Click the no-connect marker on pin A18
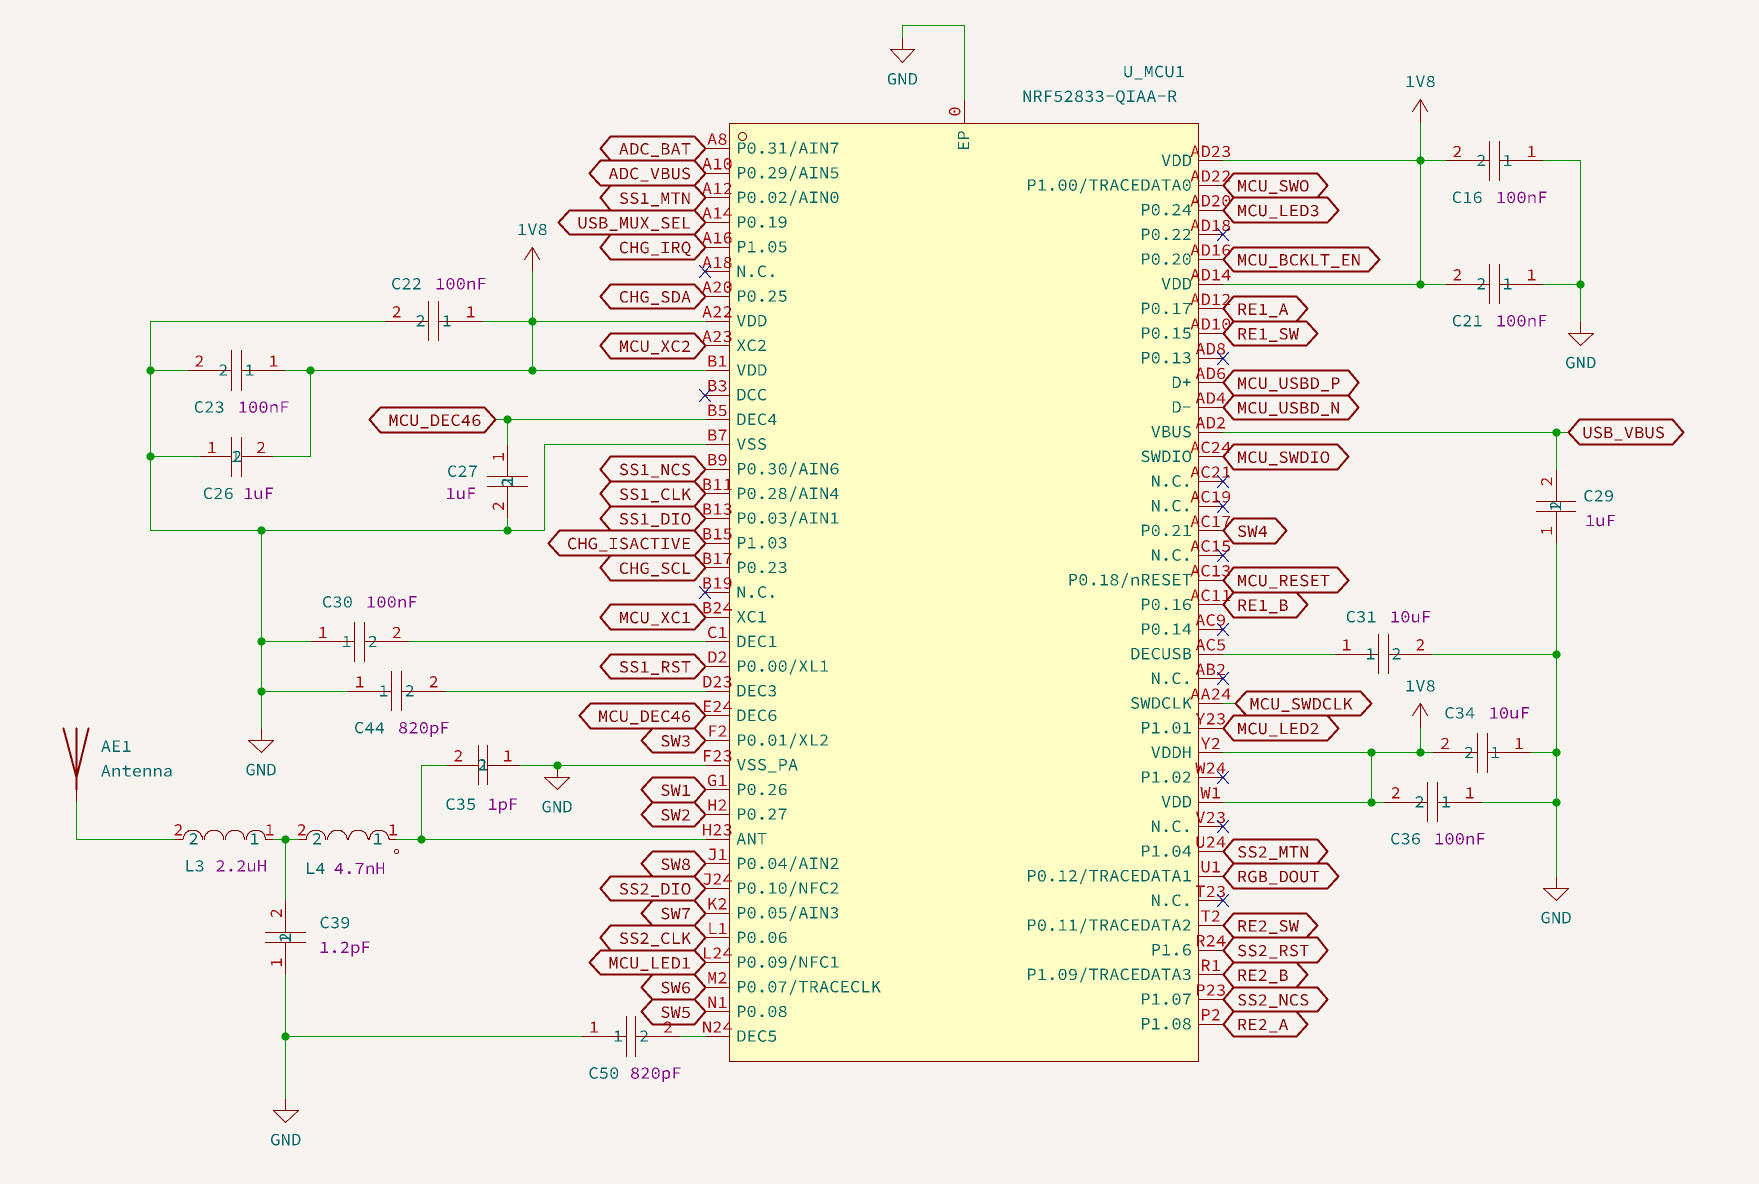Viewport: 1759px width, 1184px height. (x=705, y=271)
